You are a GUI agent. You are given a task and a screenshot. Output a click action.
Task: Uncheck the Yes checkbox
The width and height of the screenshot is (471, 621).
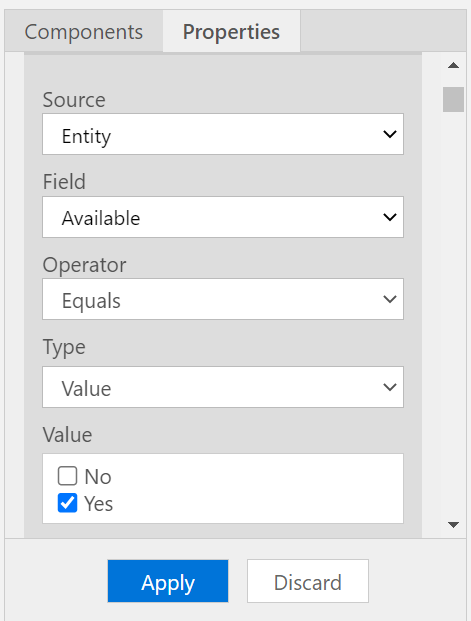point(67,503)
